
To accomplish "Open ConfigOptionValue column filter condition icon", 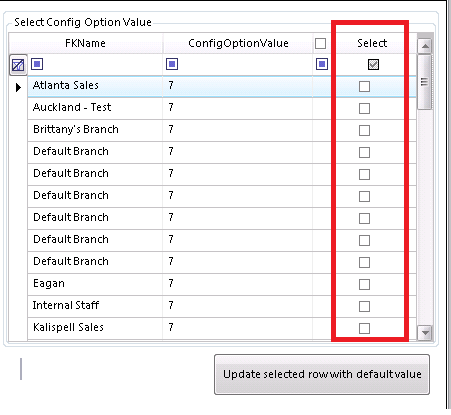I will [x=172, y=64].
